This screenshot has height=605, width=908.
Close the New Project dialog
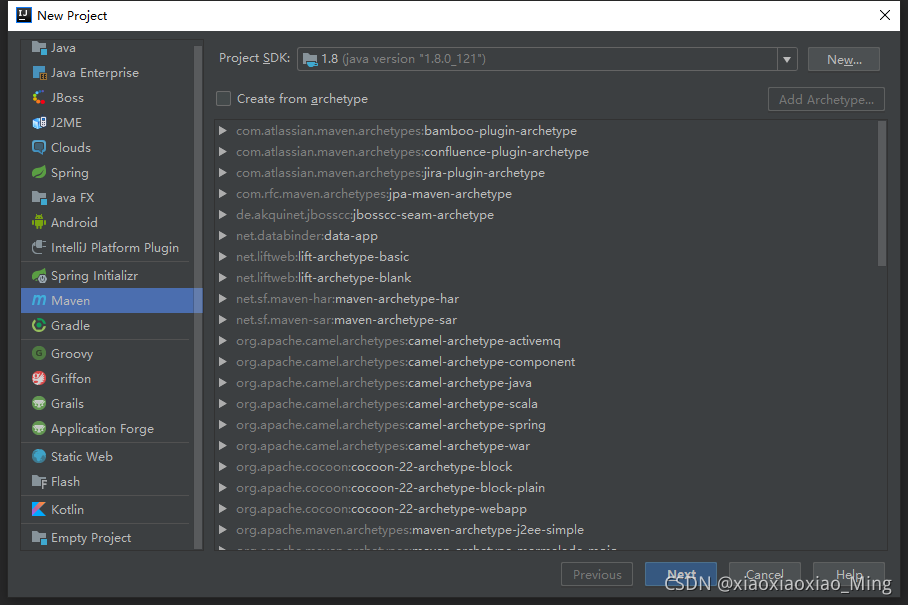885,15
